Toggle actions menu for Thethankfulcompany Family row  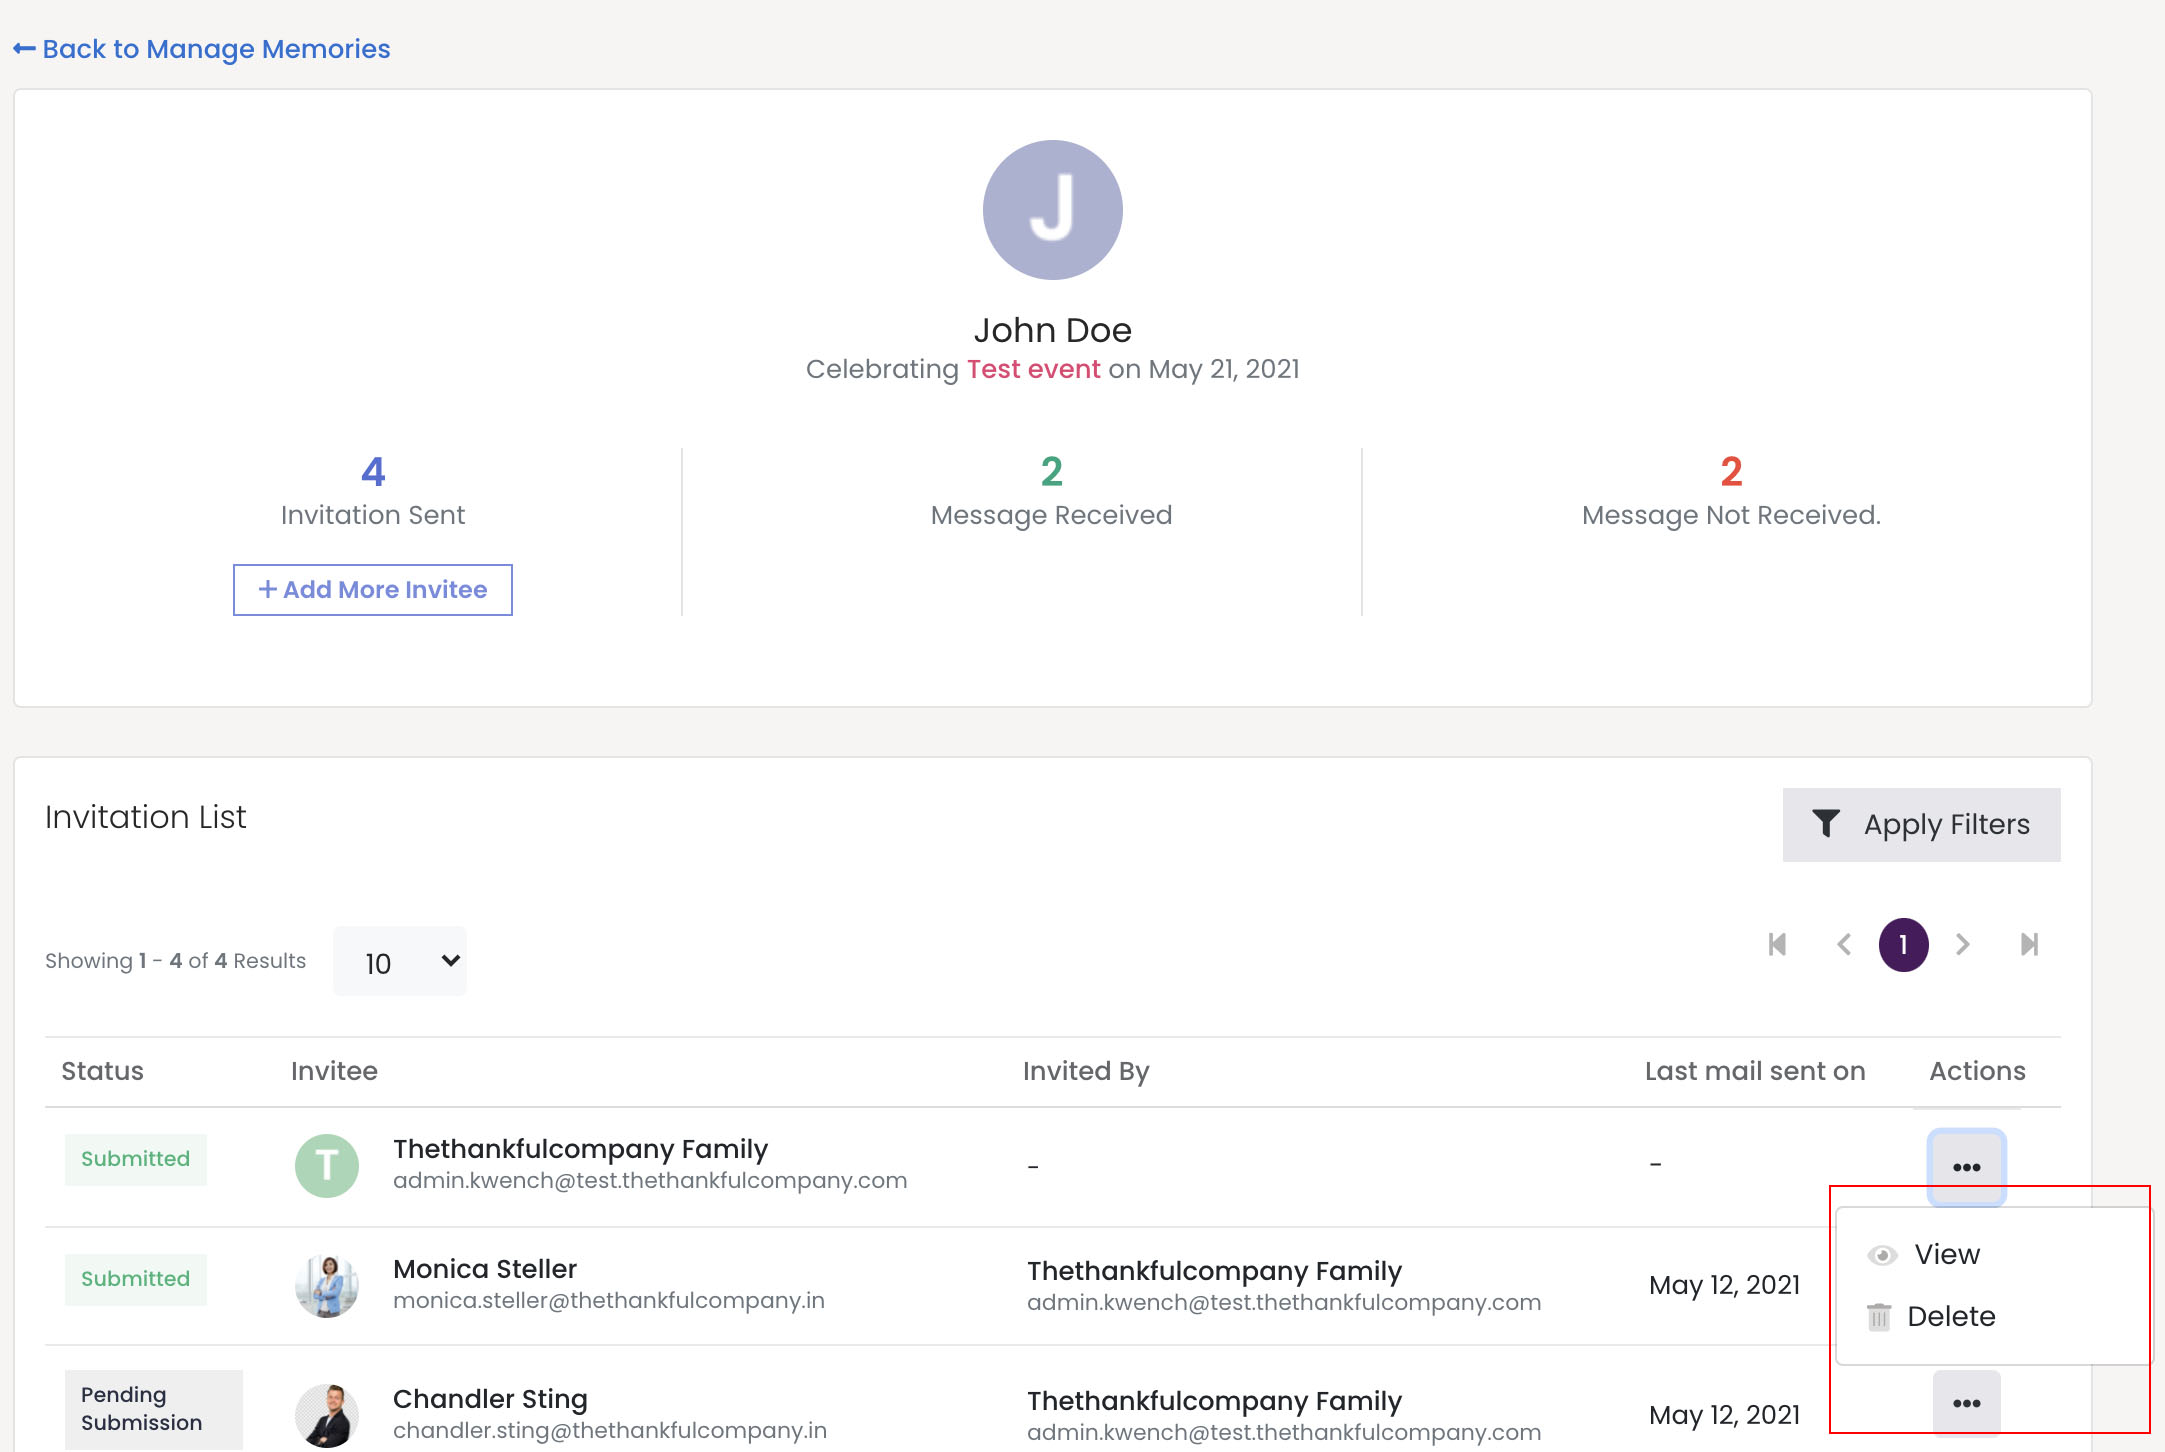click(1966, 1167)
